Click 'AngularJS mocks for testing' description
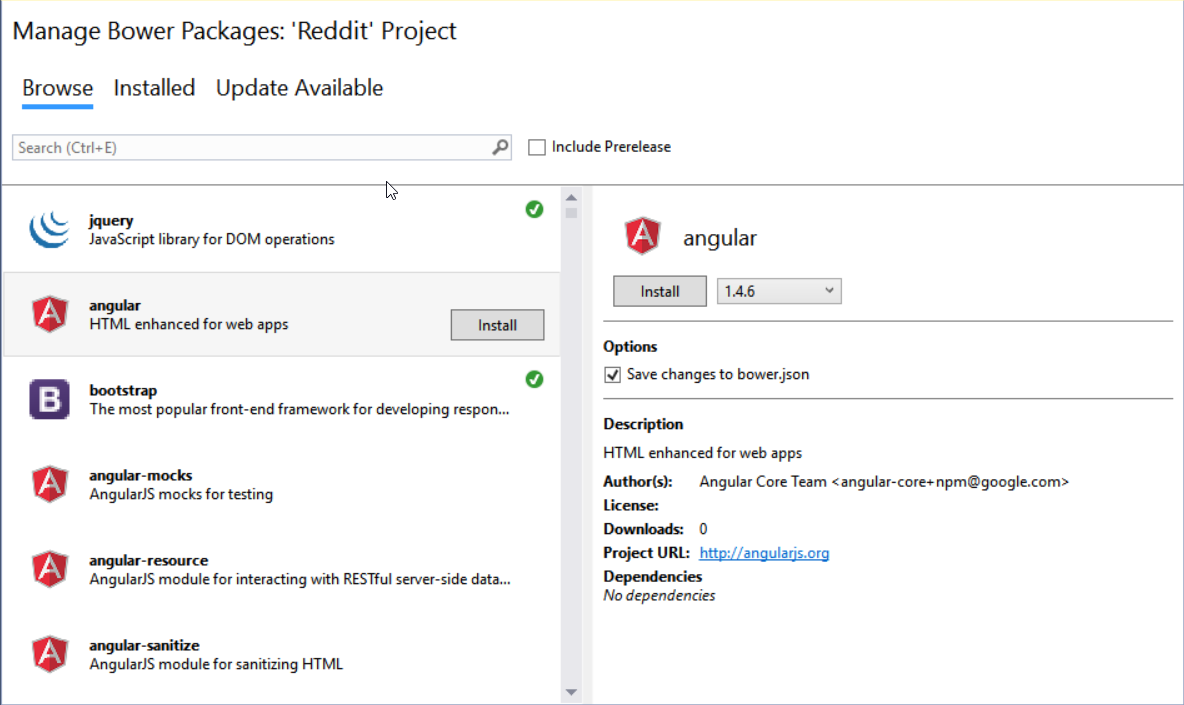The image size is (1184, 705). pyautogui.click(x=181, y=494)
